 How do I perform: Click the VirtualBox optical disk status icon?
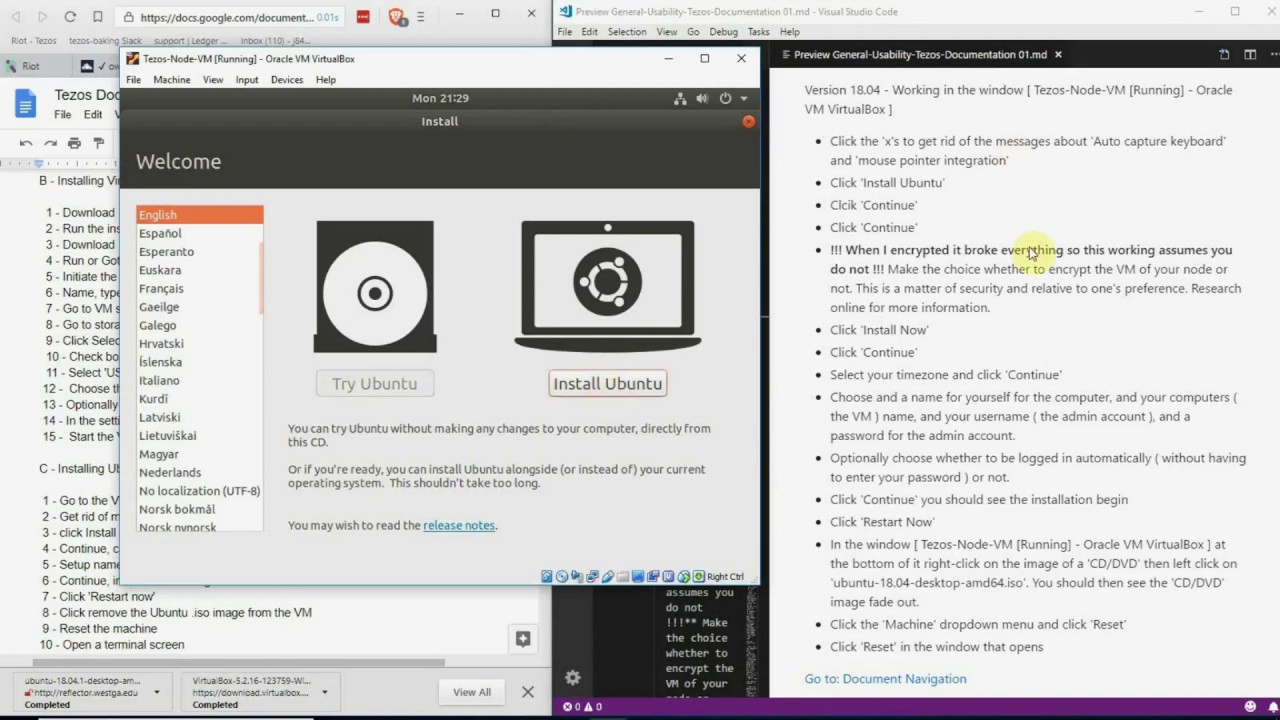562,576
